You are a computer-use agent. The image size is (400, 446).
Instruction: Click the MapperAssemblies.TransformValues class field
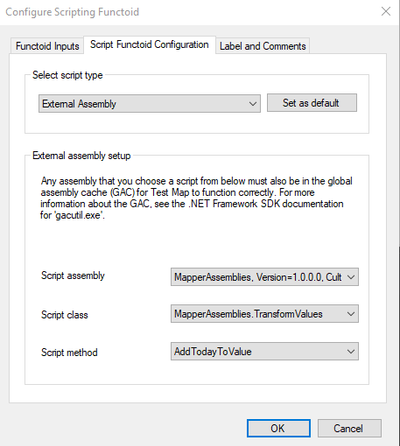pos(265,314)
